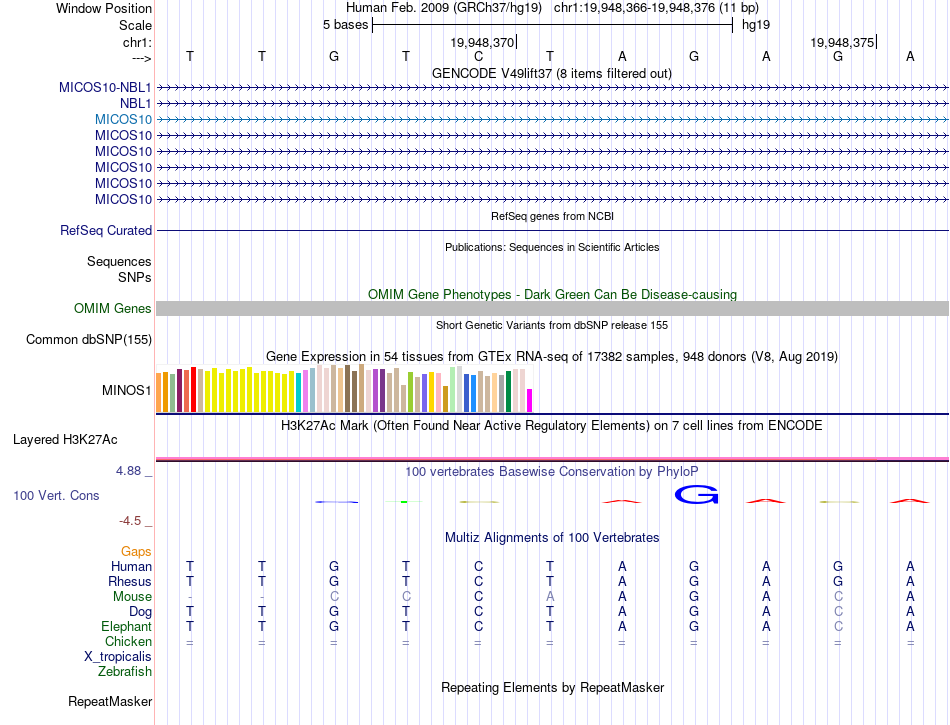Select the Rhesus species row label
This screenshot has height=725, width=950.
tap(130, 581)
